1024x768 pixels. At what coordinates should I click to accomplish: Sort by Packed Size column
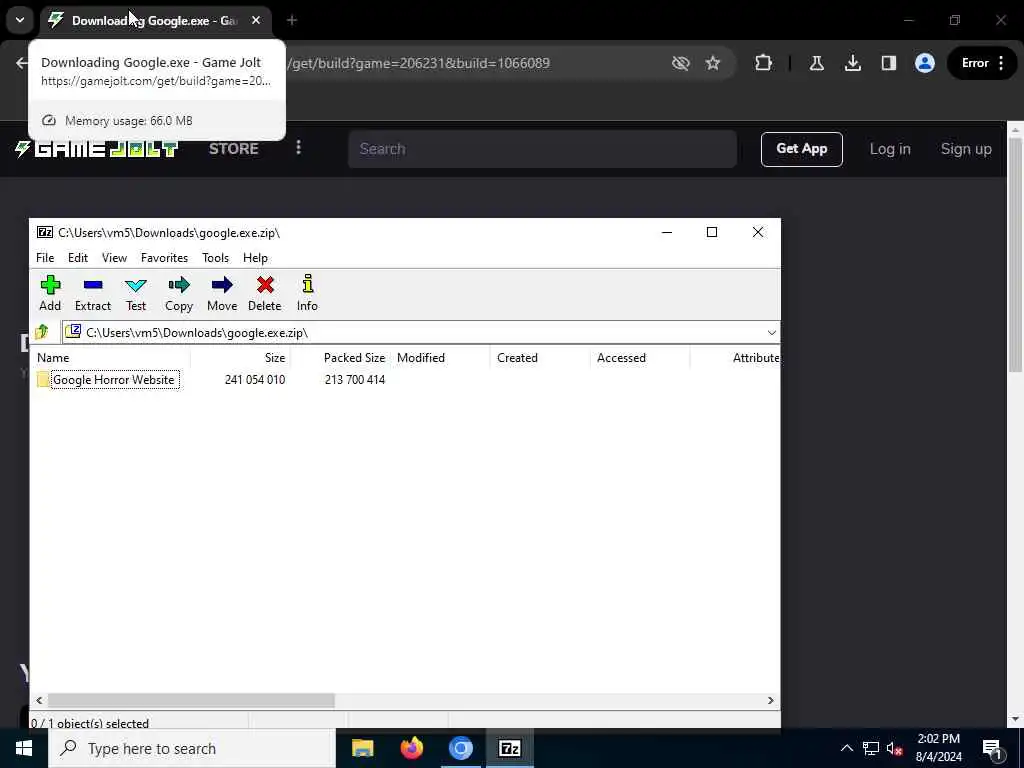340,358
